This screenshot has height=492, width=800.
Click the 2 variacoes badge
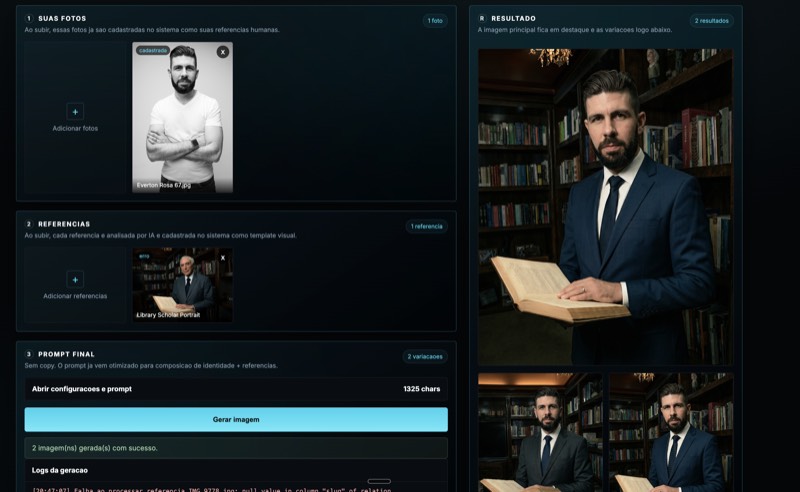tap(424, 356)
